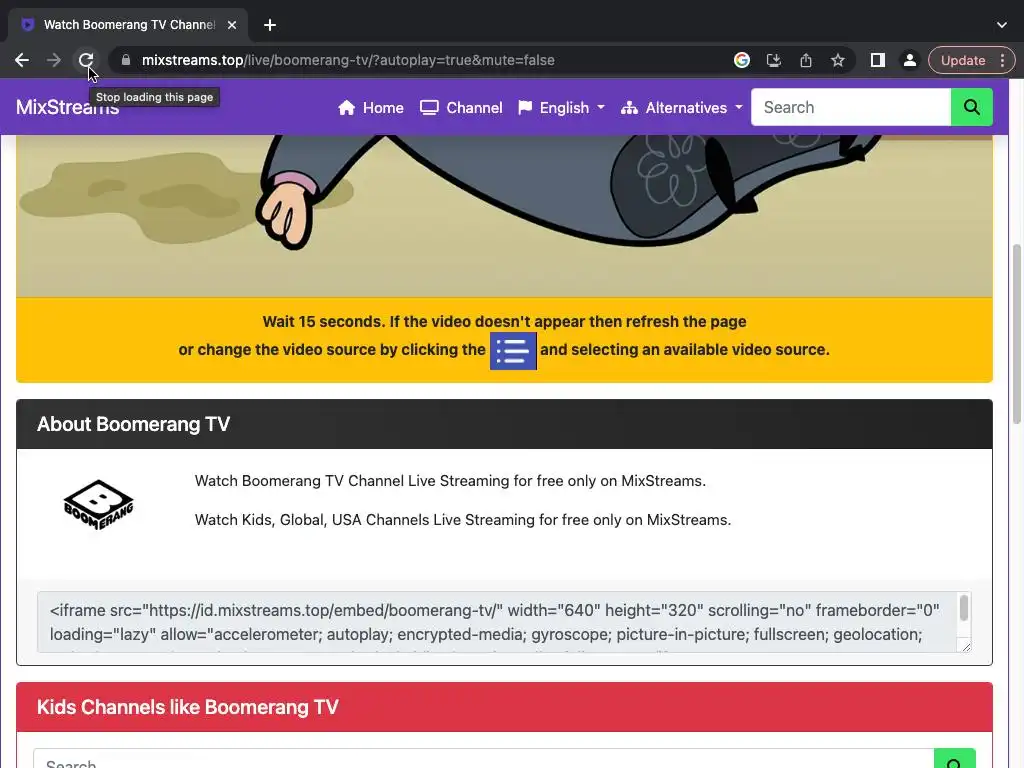Open Channel in the navbar
The width and height of the screenshot is (1024, 768).
click(461, 108)
